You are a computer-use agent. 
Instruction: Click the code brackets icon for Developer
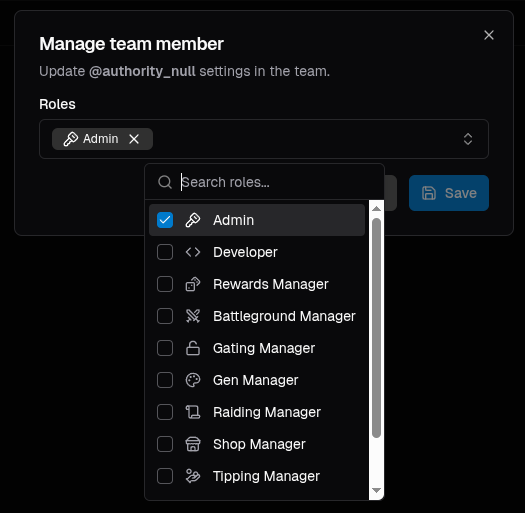193,252
